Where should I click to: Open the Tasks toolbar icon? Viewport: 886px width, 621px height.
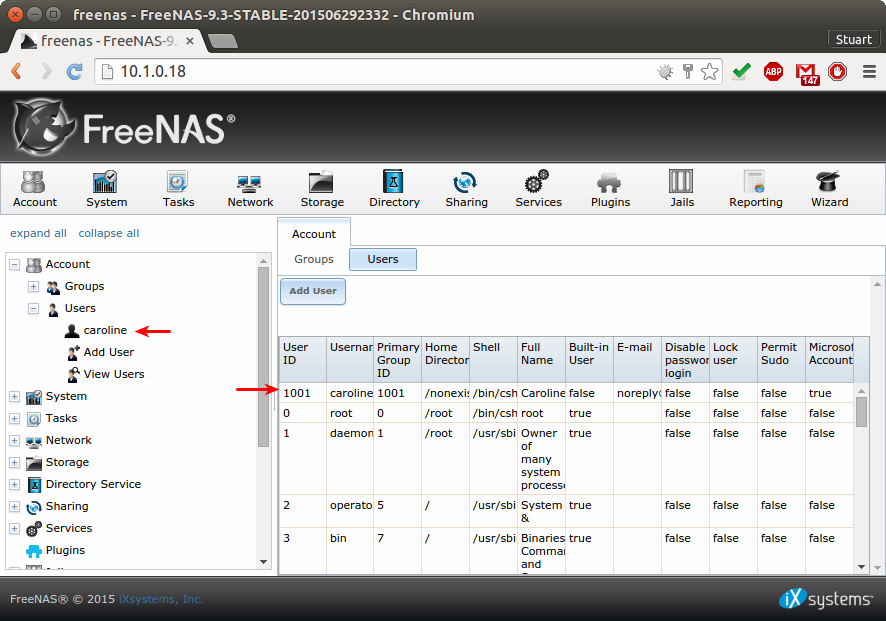tap(178, 189)
